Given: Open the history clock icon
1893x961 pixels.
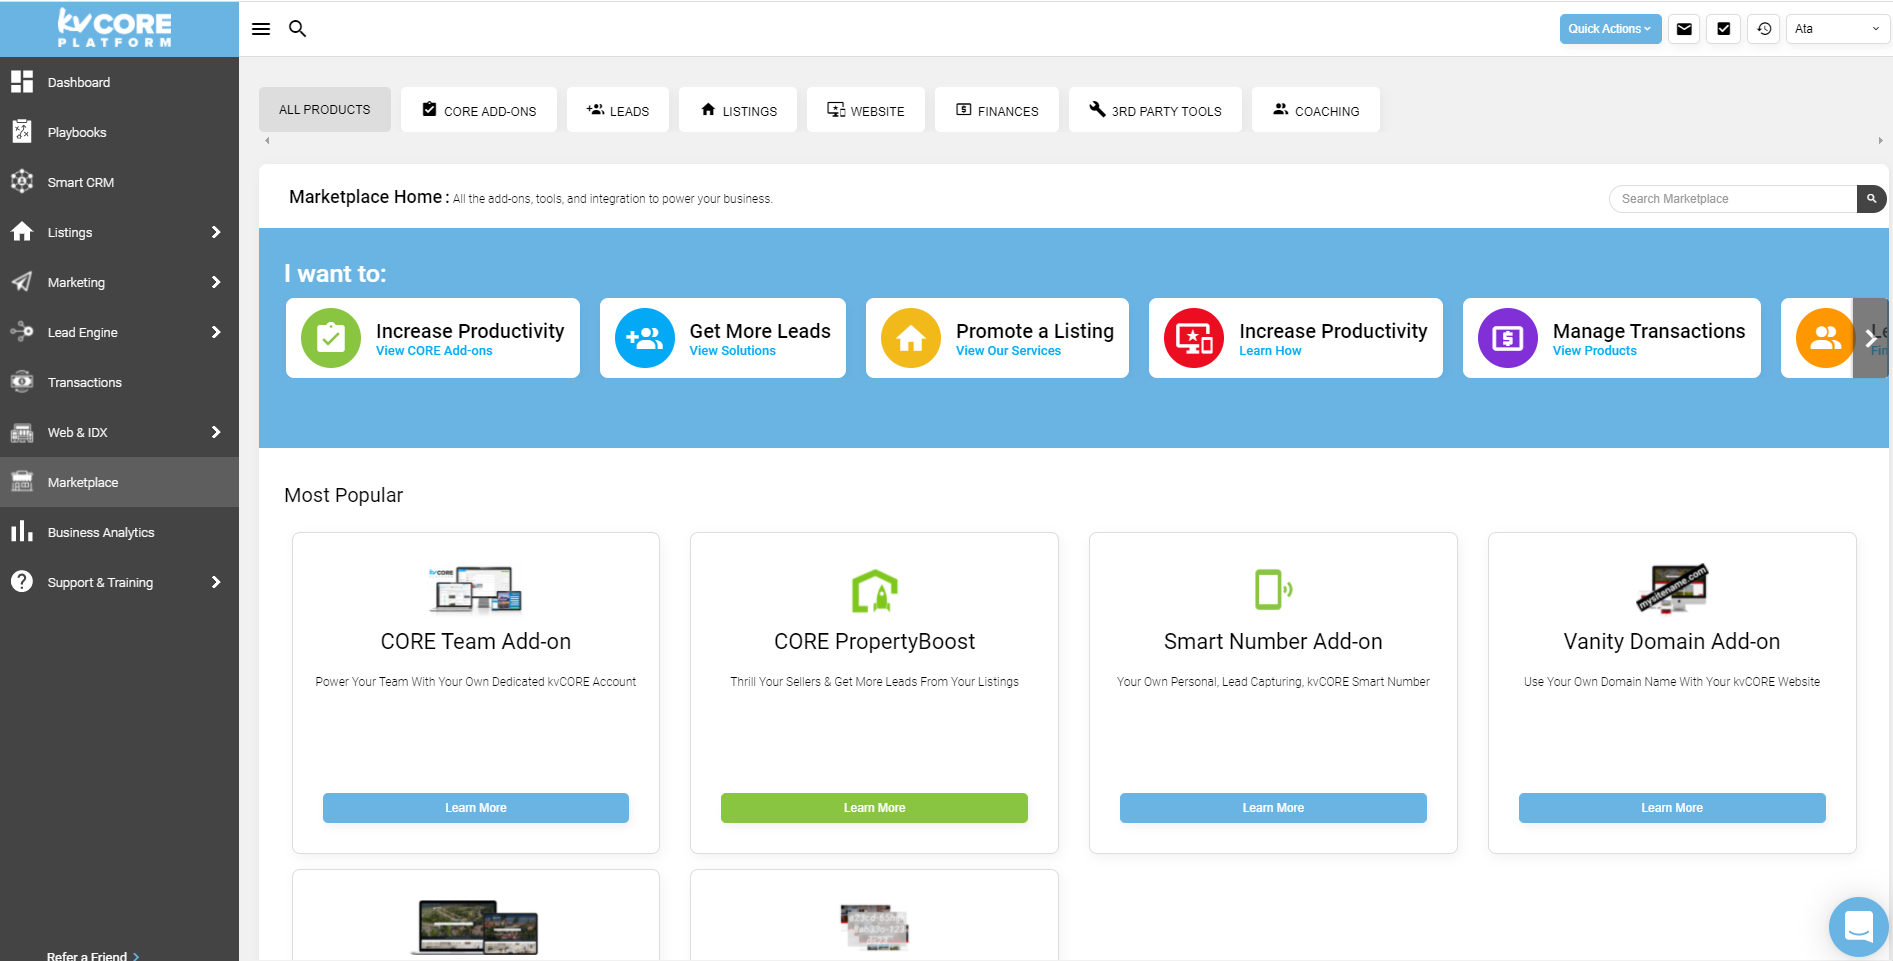Looking at the screenshot, I should tap(1764, 29).
